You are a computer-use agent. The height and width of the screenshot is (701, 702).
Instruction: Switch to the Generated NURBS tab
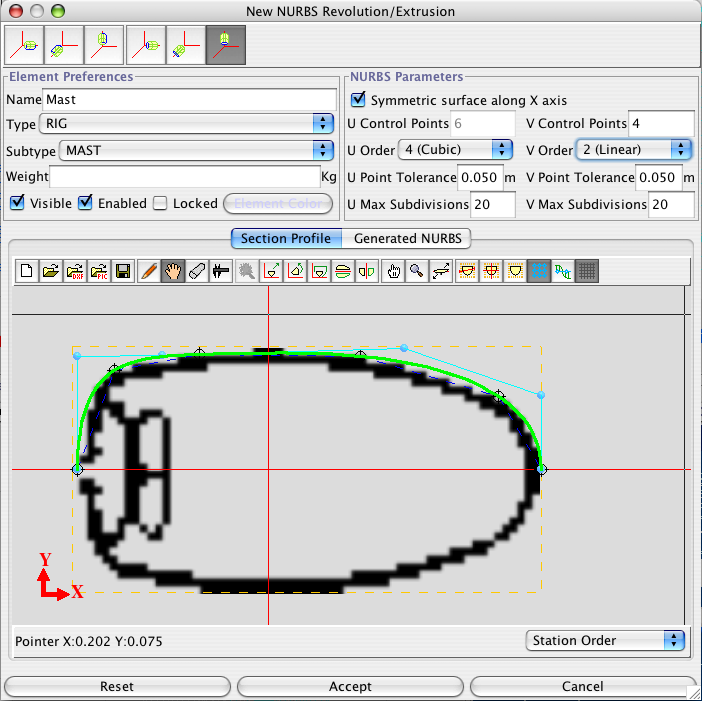tap(407, 238)
